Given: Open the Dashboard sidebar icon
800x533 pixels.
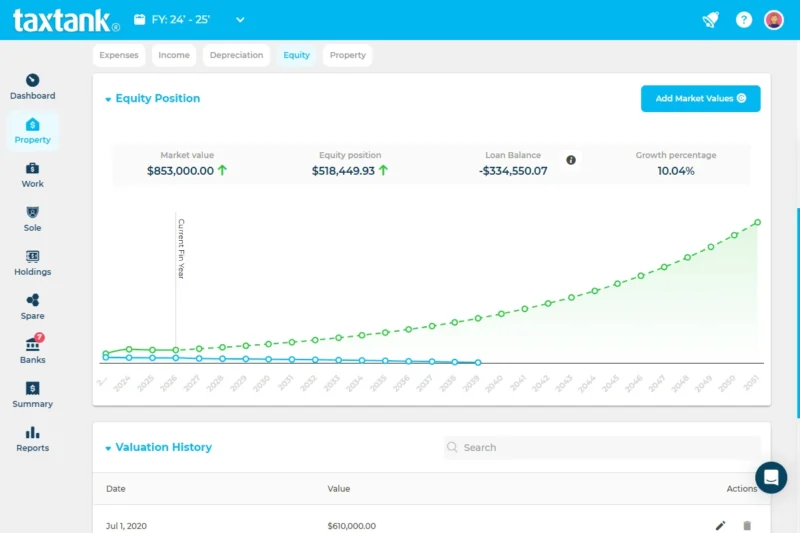Looking at the screenshot, I should 32,80.
